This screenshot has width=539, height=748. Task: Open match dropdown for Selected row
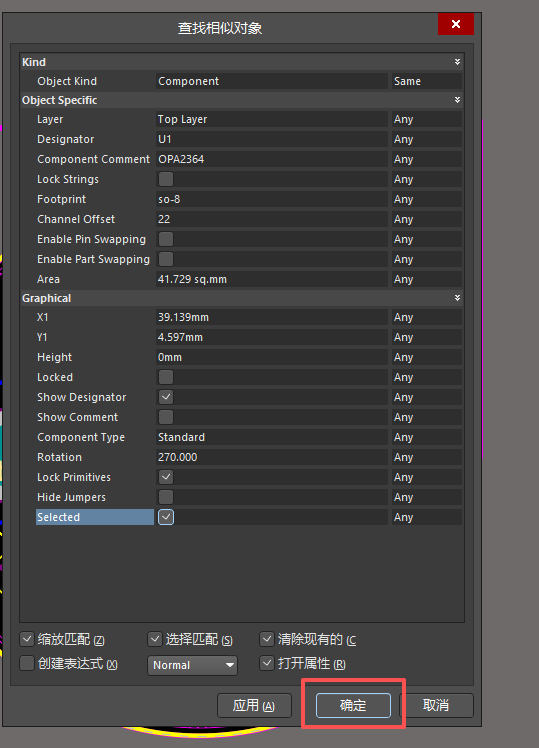pyautogui.click(x=427, y=517)
